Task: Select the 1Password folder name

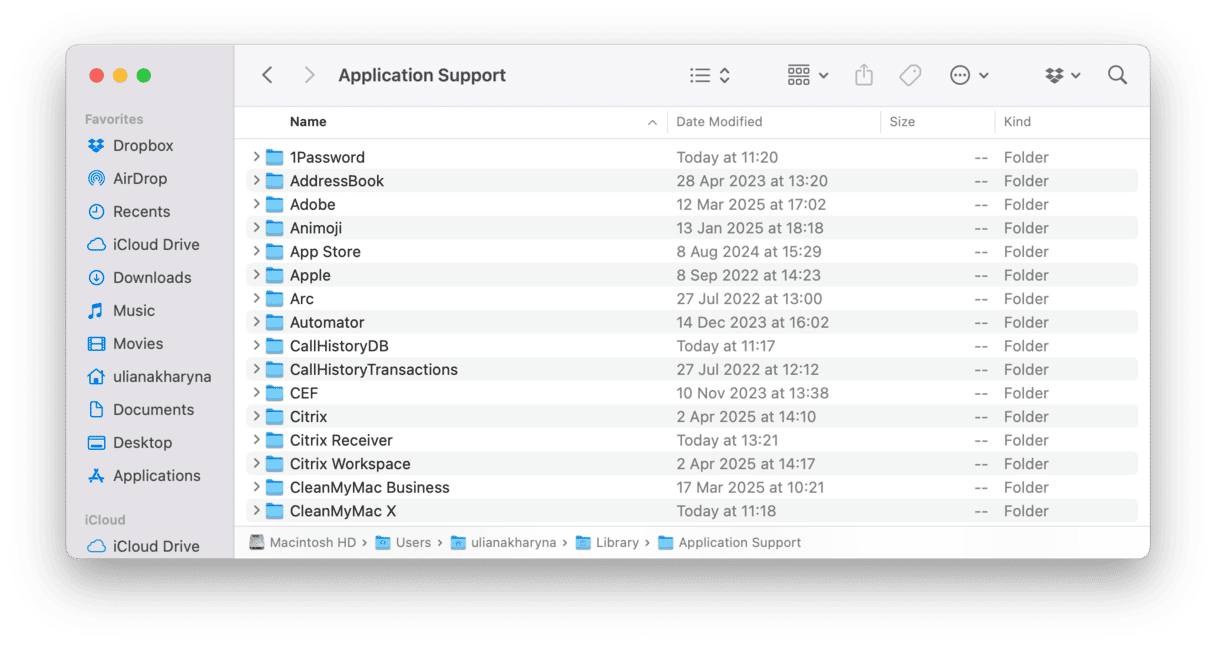Action: point(327,157)
